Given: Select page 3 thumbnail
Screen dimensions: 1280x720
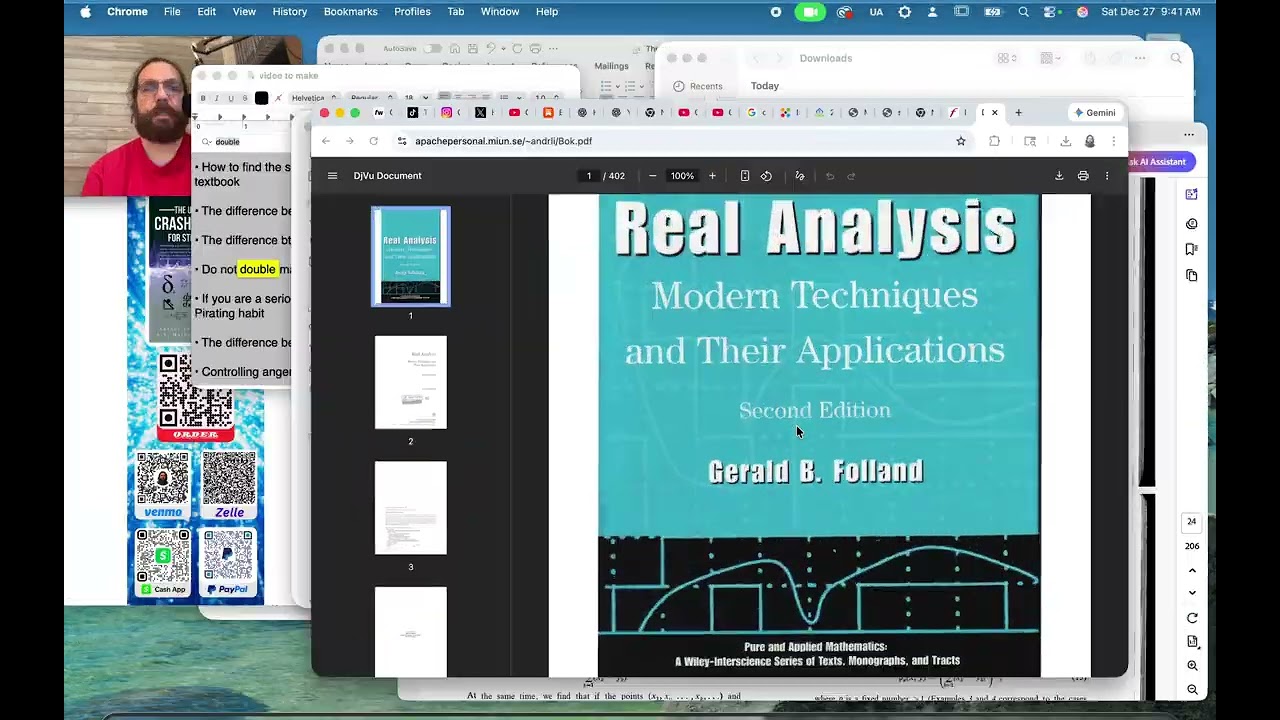Looking at the screenshot, I should [x=411, y=508].
